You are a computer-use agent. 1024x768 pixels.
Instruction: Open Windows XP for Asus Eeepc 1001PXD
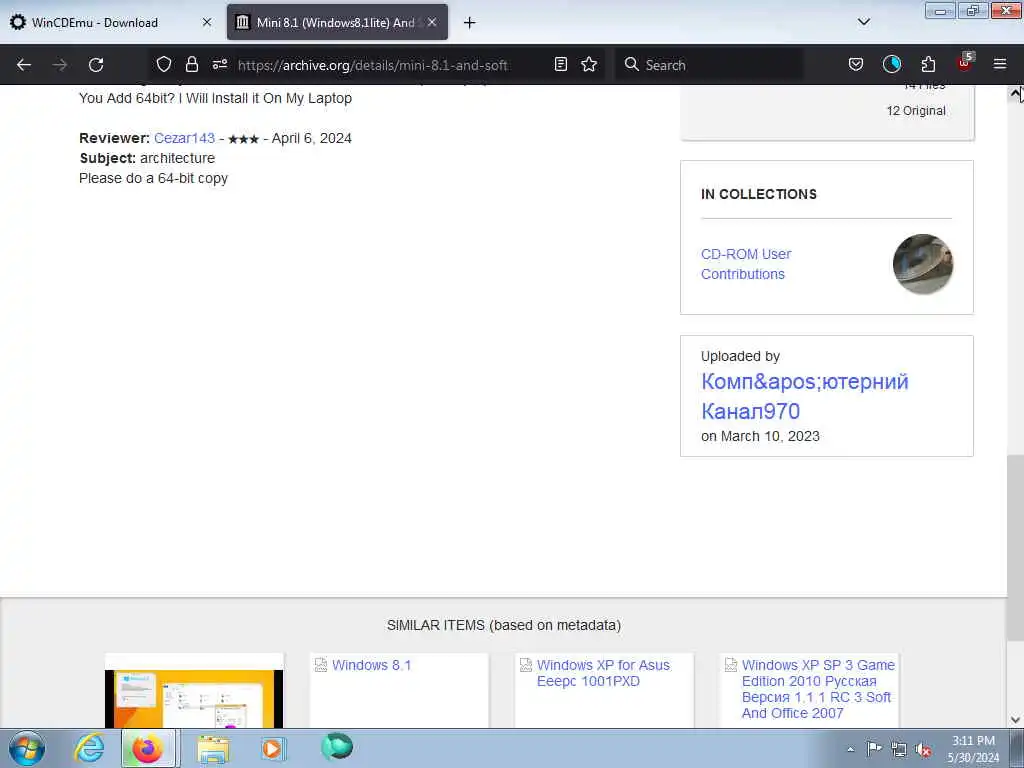point(603,673)
